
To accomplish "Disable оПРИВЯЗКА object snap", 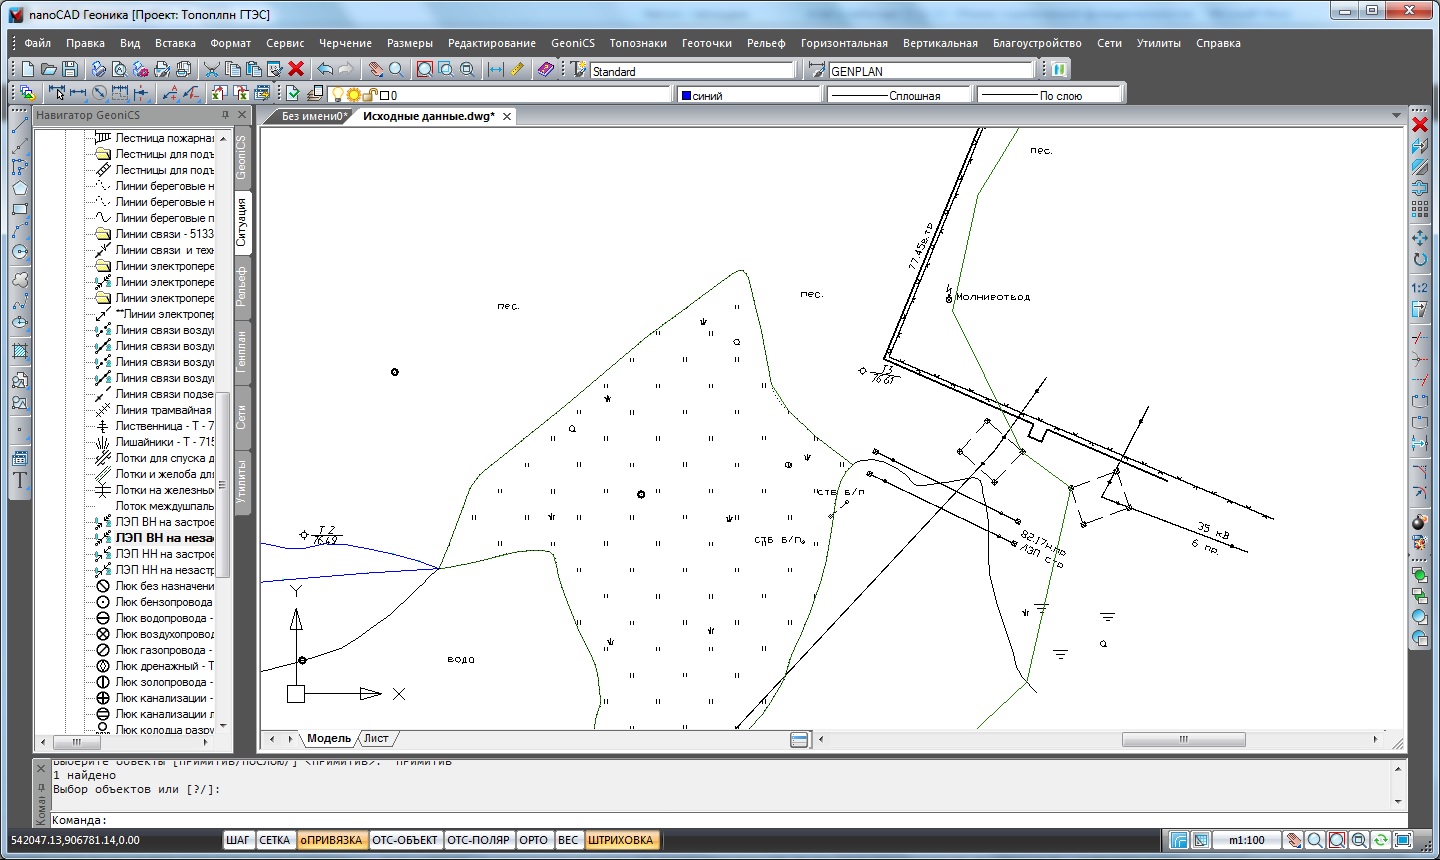I will pyautogui.click(x=331, y=840).
